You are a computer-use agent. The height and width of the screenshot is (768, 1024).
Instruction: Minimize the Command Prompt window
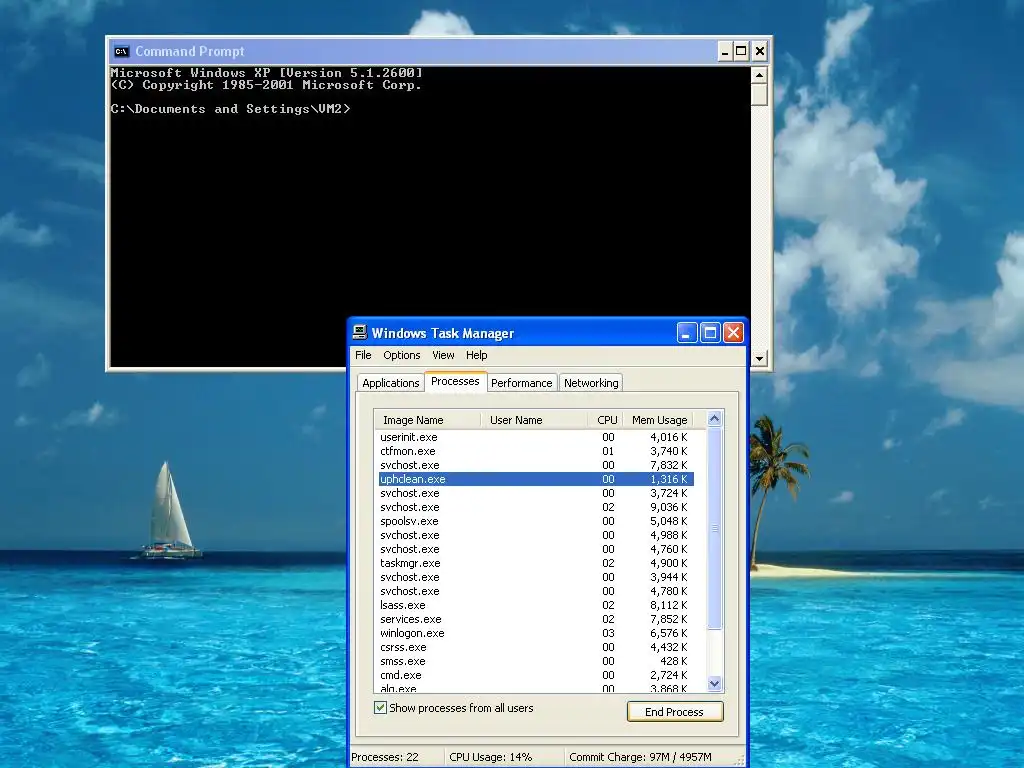725,51
